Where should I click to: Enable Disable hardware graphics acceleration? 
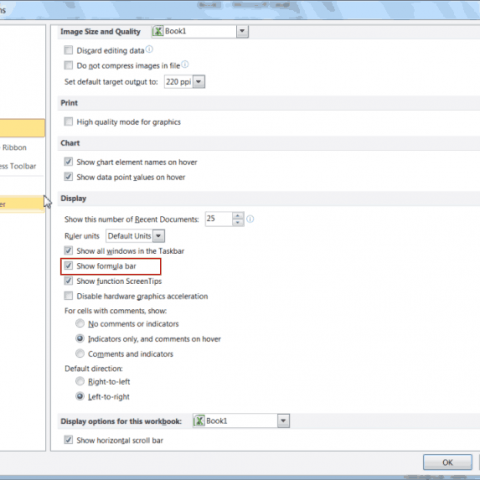click(68, 296)
